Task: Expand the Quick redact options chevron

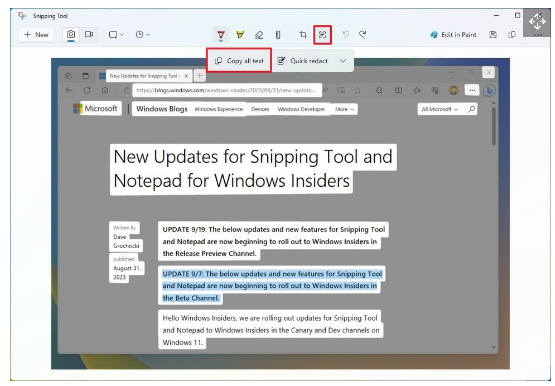Action: pyautogui.click(x=343, y=61)
